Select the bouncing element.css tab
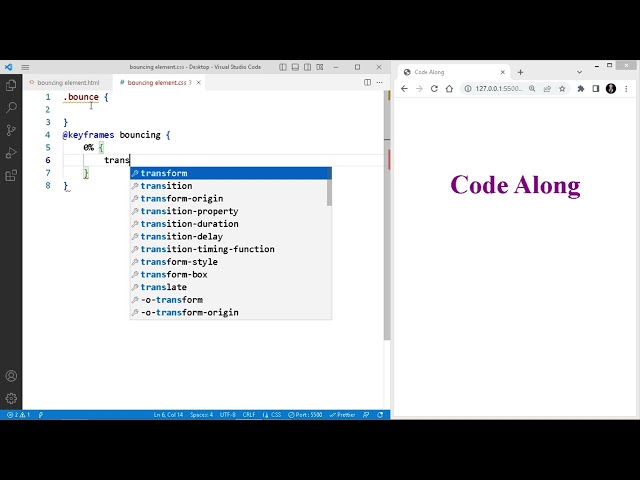Screen dimensions: 640x480 pos(157,82)
